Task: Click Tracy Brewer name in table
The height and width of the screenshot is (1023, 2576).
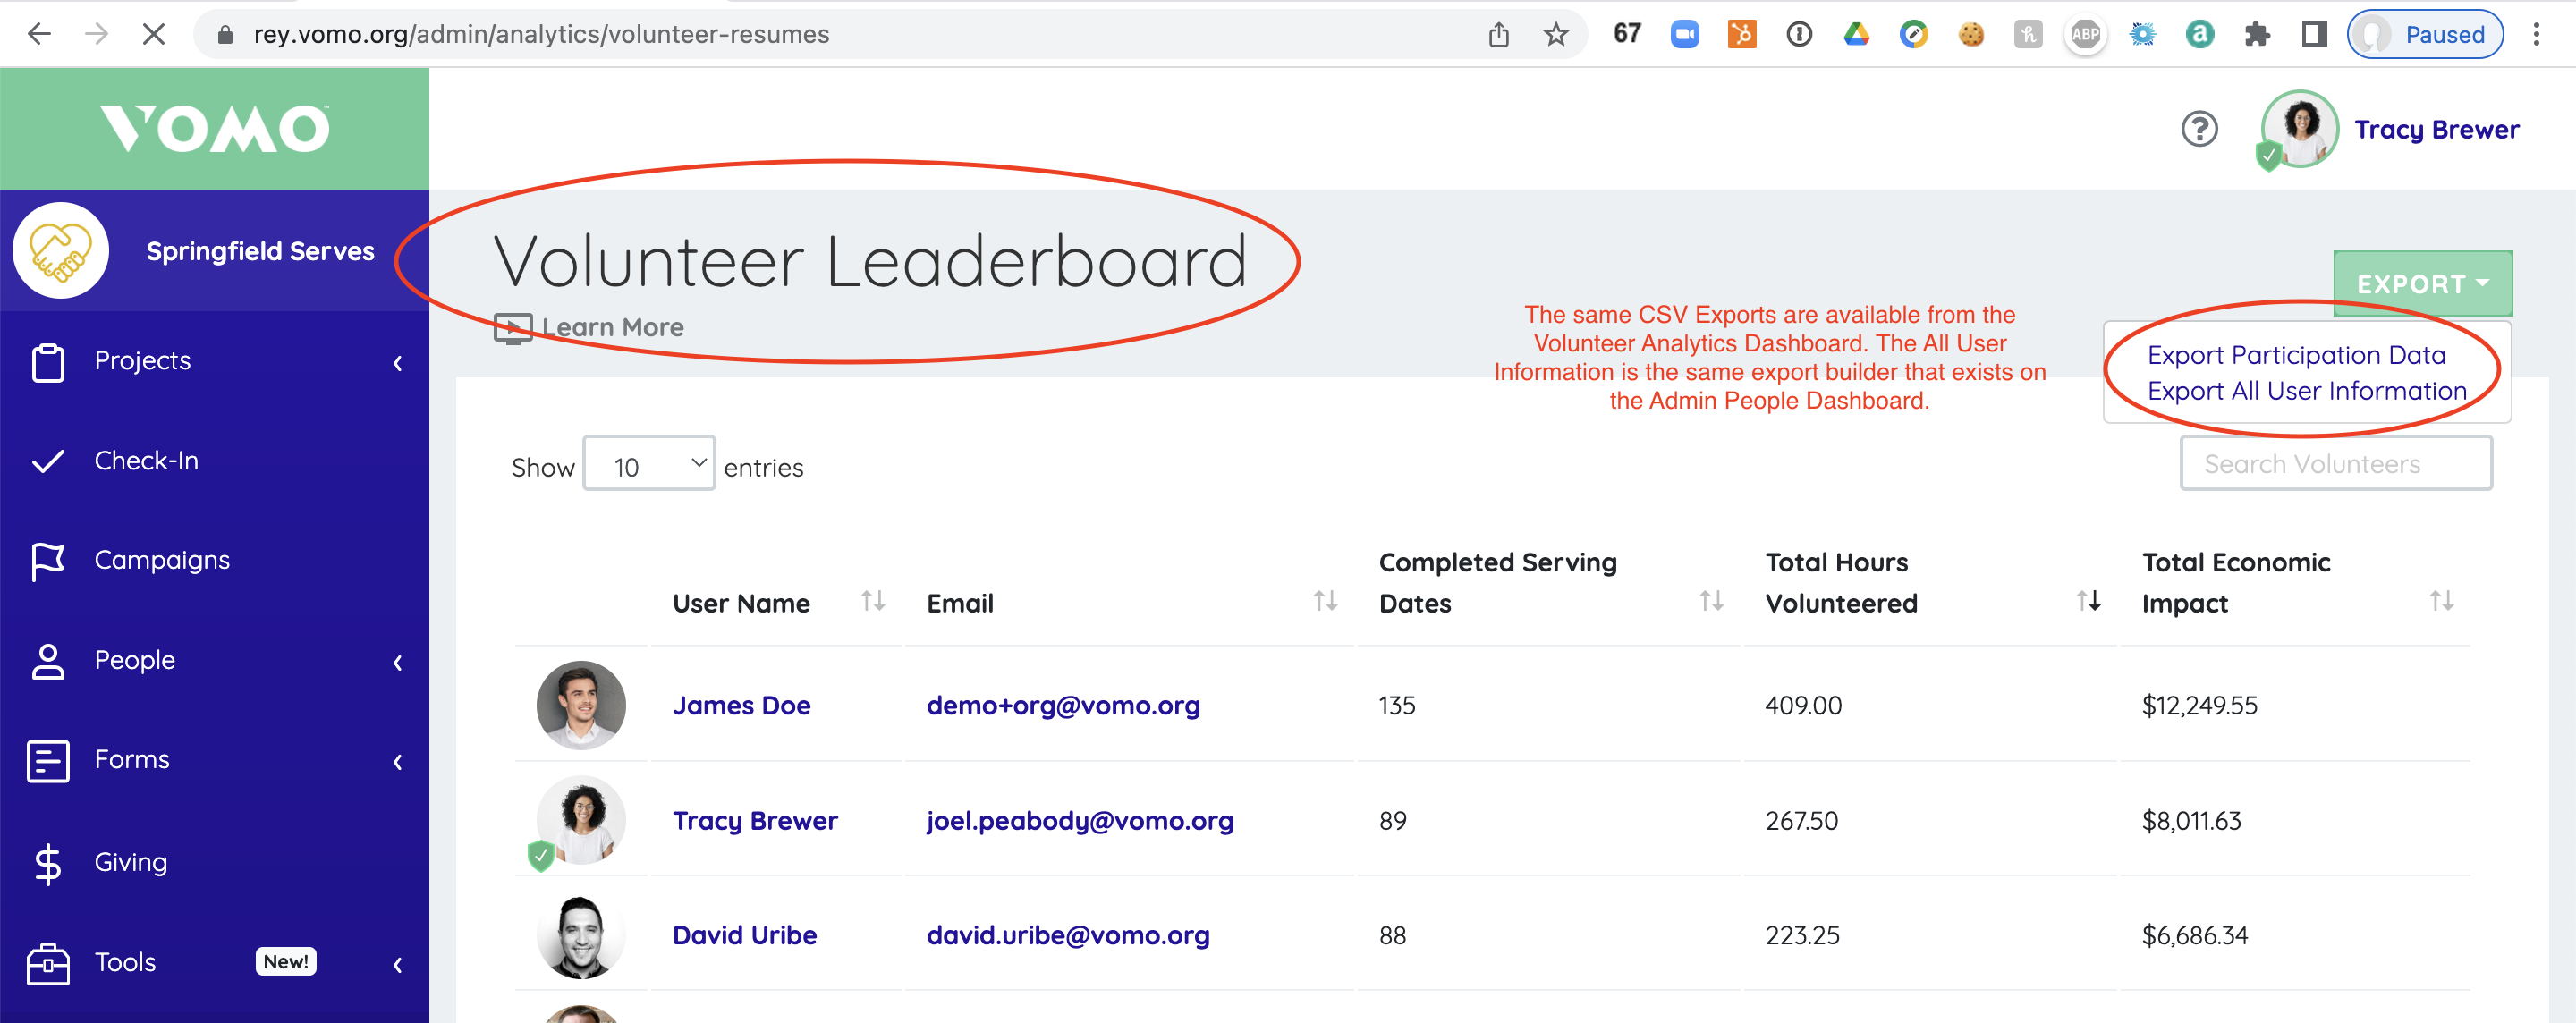Action: (x=755, y=820)
